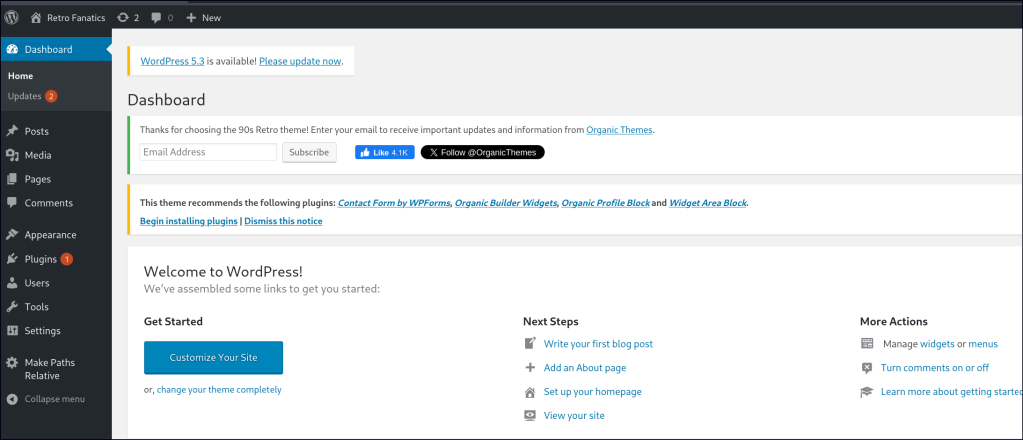Open the Users menu item

(37, 283)
